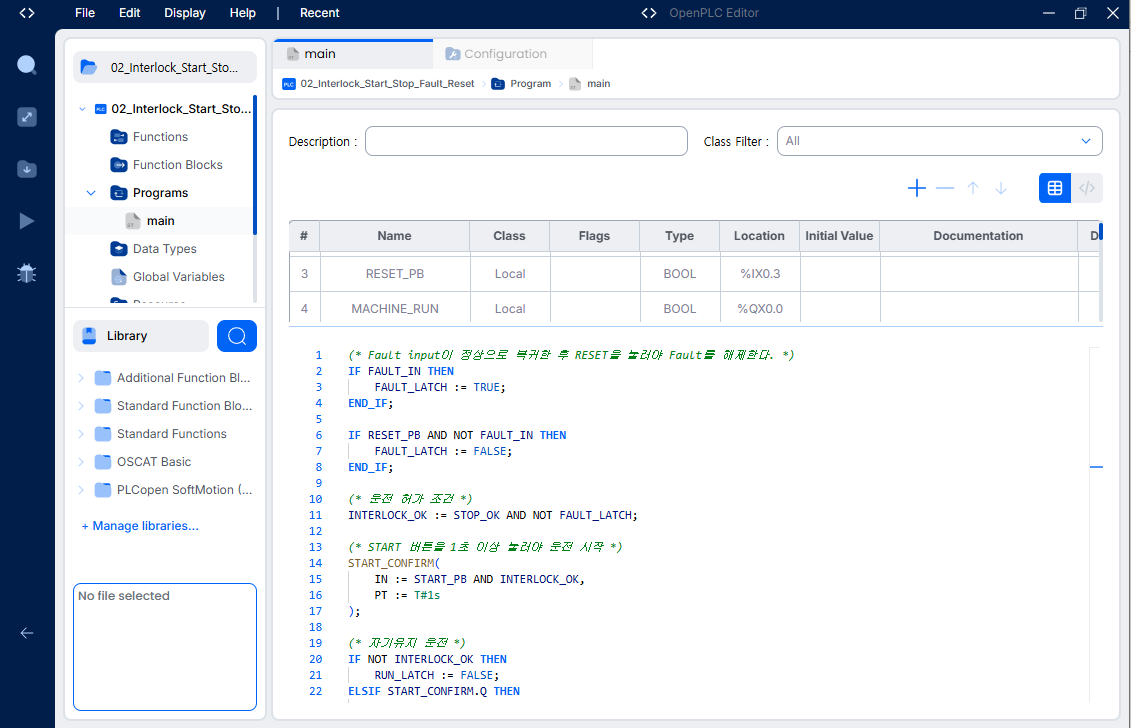Open the Recent menu
The height and width of the screenshot is (728, 1131).
click(x=320, y=13)
